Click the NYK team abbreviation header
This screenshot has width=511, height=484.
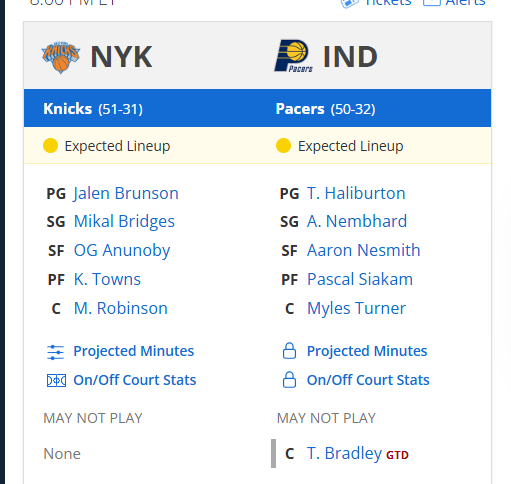[121, 57]
